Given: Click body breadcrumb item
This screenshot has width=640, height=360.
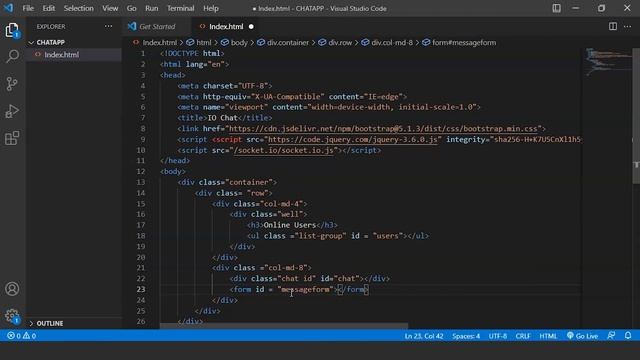Looking at the screenshot, I should pyautogui.click(x=239, y=42).
